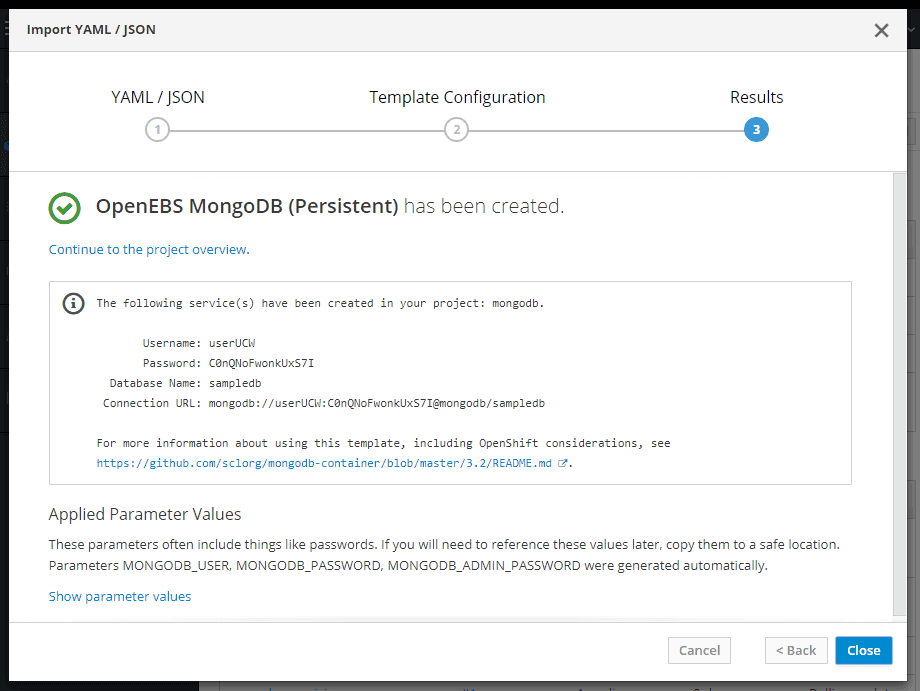Click the username value userUCW
The height and width of the screenshot is (691, 920).
[232, 343]
